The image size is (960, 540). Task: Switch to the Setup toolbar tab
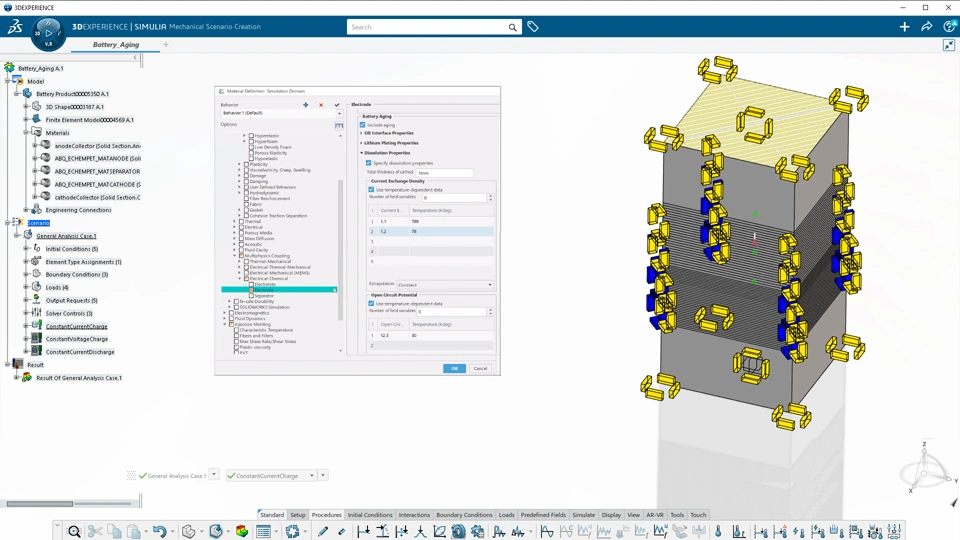click(x=298, y=515)
